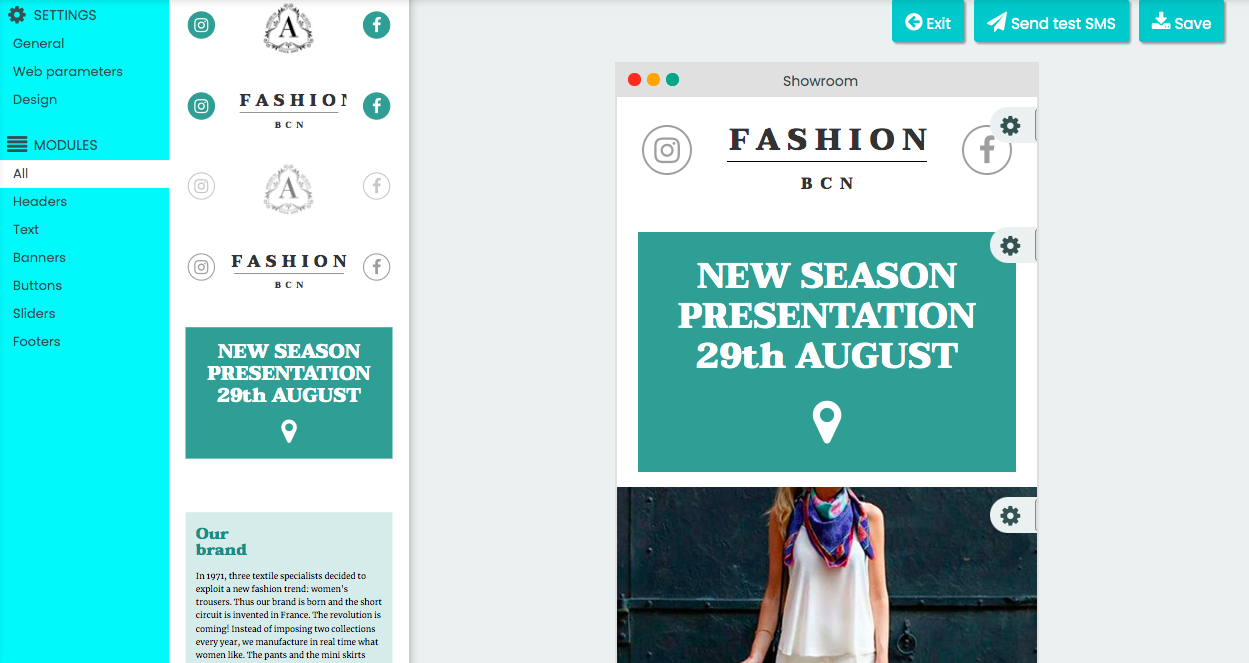Open settings gear on the New Season banner

click(1010, 246)
